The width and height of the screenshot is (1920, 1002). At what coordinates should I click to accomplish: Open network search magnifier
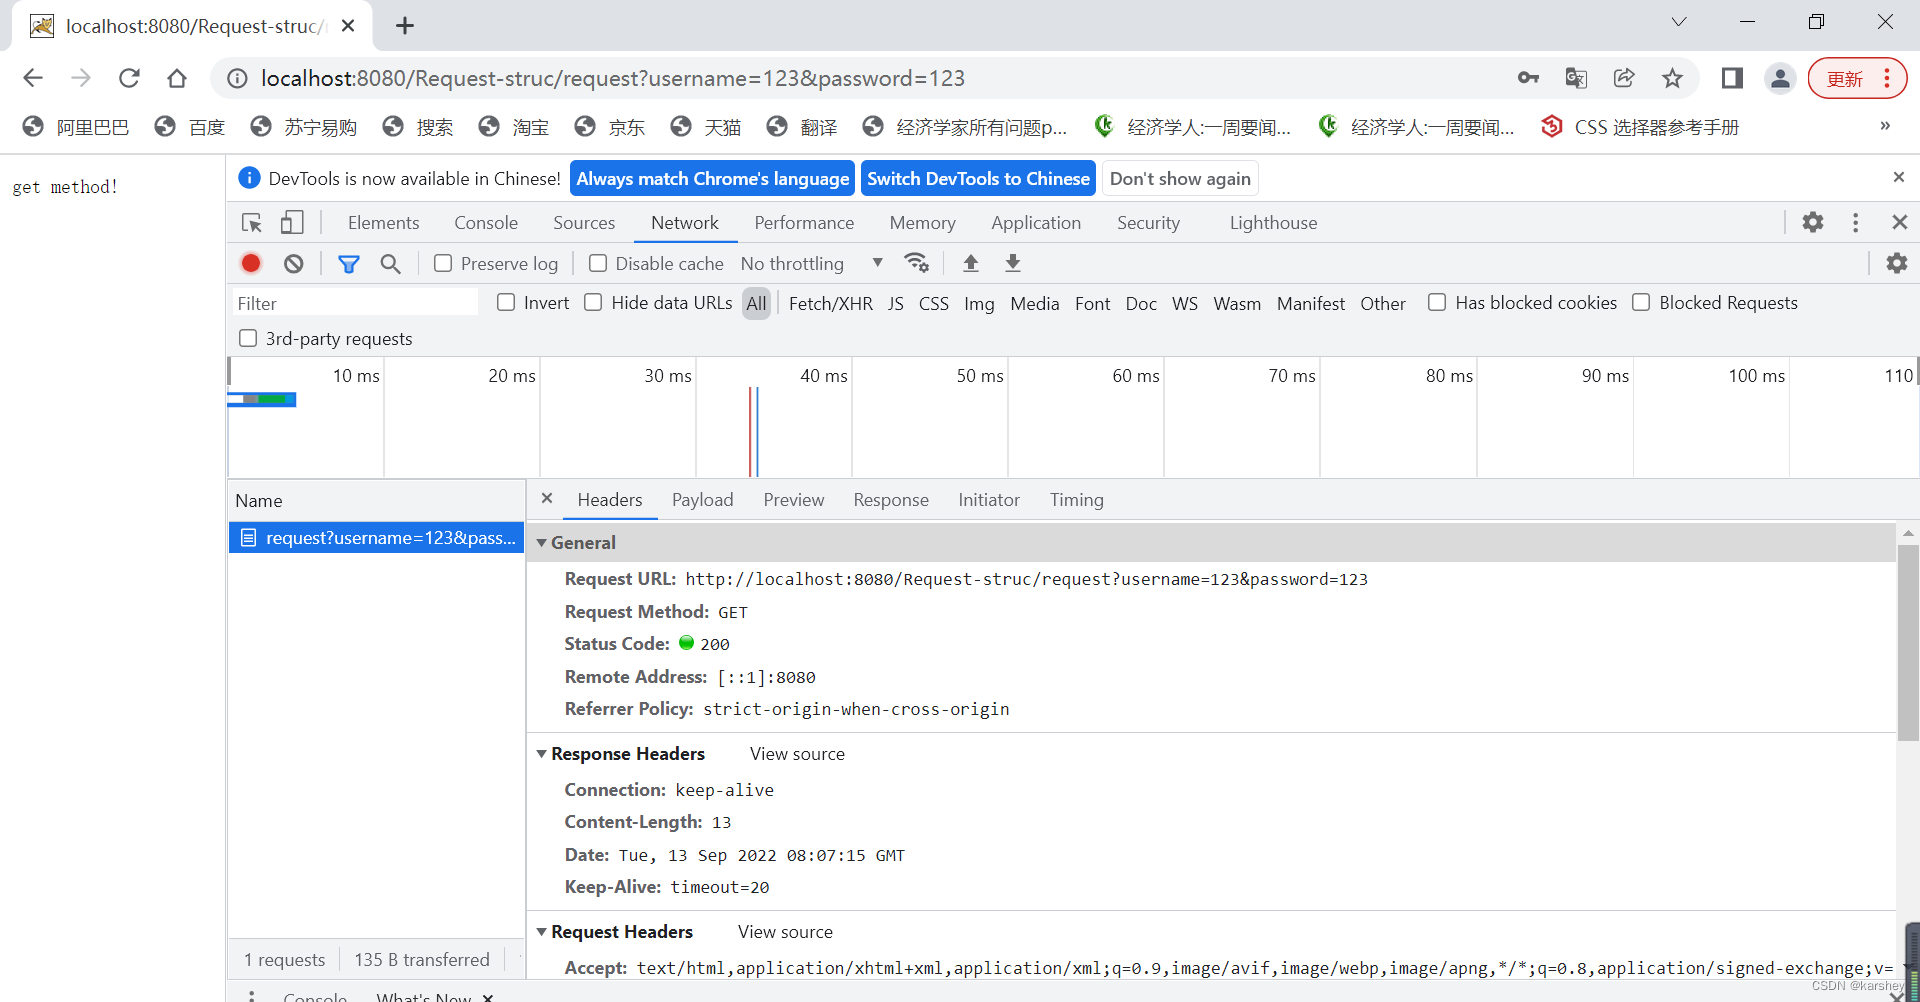click(390, 263)
